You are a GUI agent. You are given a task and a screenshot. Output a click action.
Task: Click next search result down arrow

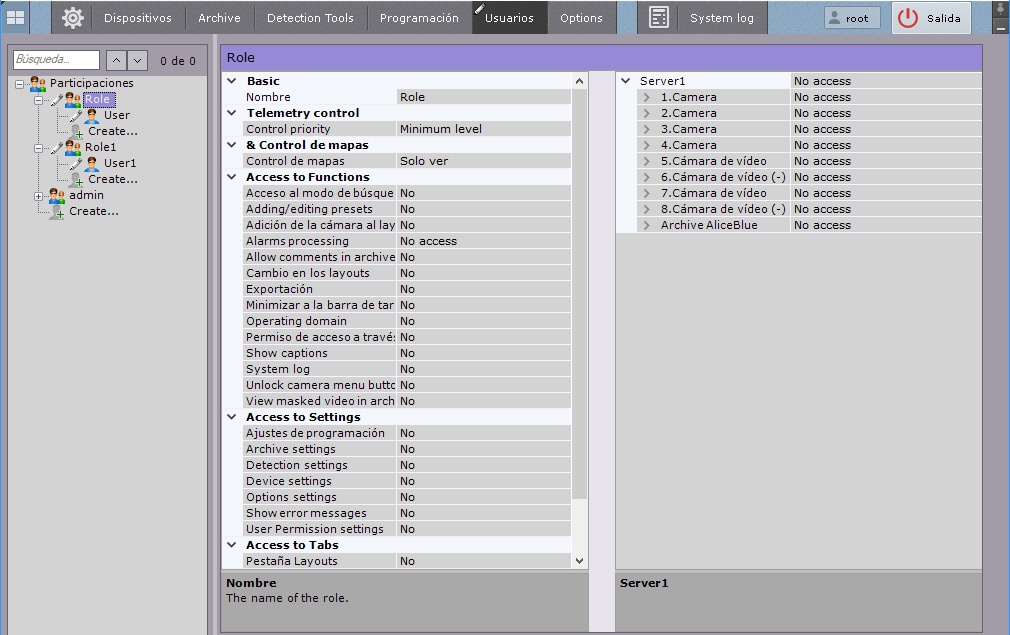[138, 61]
